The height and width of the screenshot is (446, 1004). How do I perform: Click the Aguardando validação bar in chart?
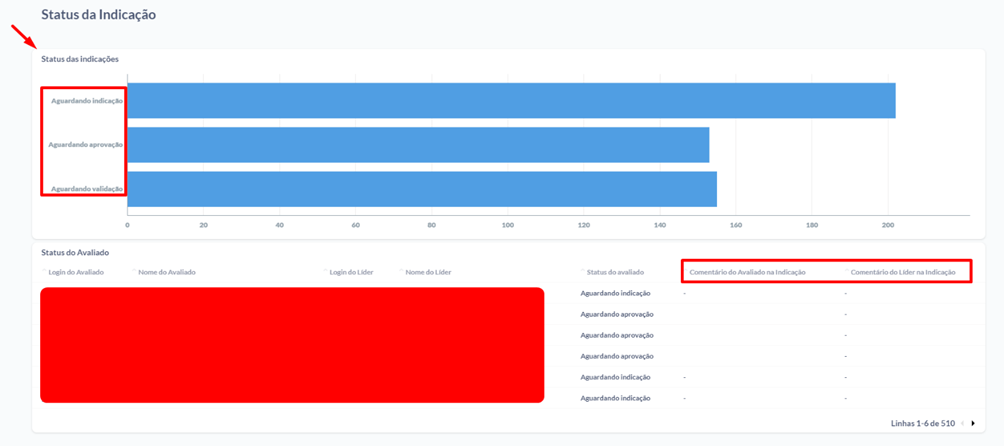click(x=422, y=189)
